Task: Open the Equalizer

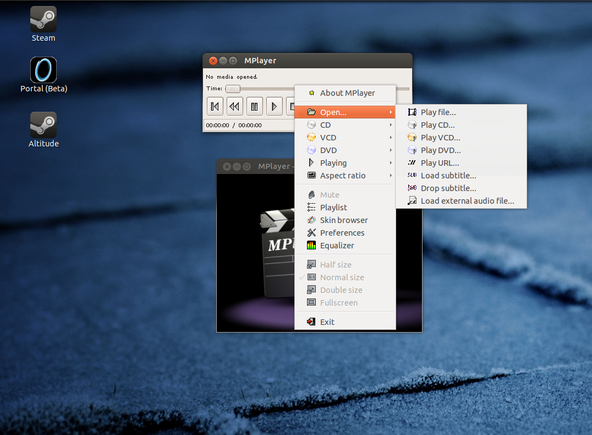Action: pos(345,245)
